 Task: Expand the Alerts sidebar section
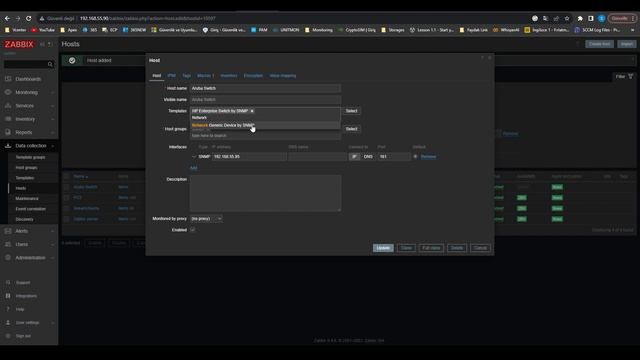pos(53,231)
